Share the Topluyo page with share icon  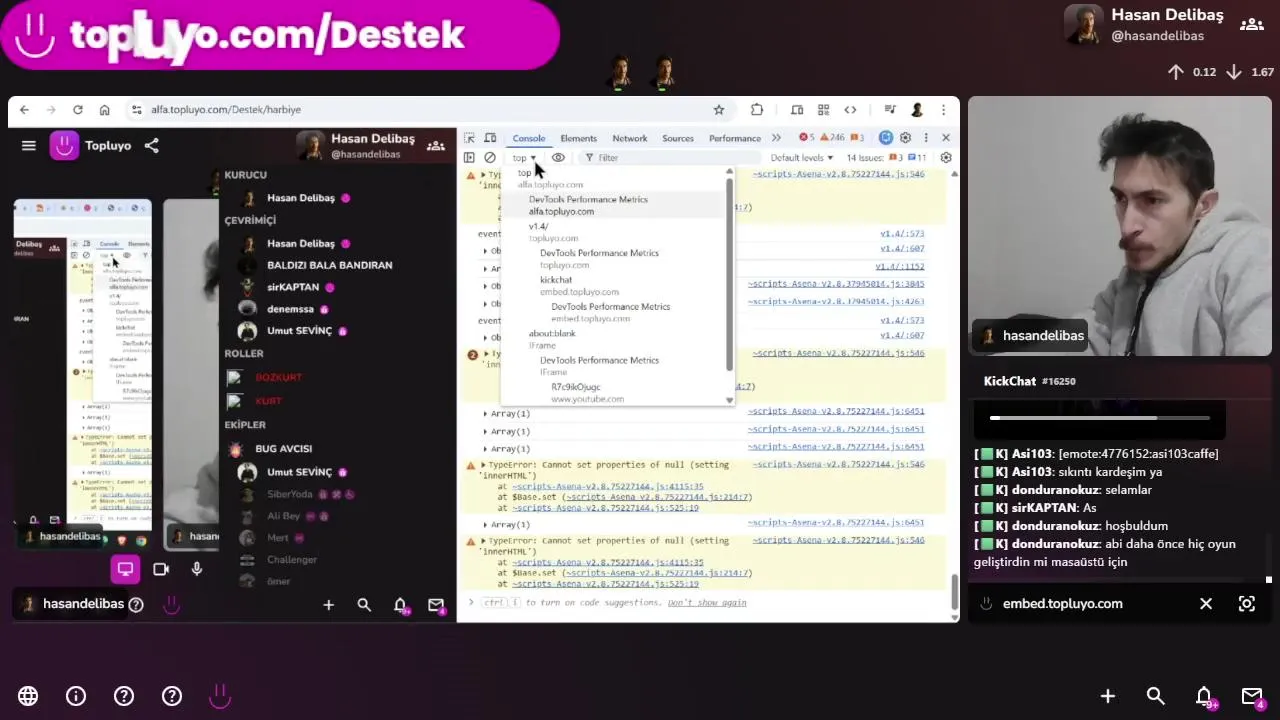point(151,146)
